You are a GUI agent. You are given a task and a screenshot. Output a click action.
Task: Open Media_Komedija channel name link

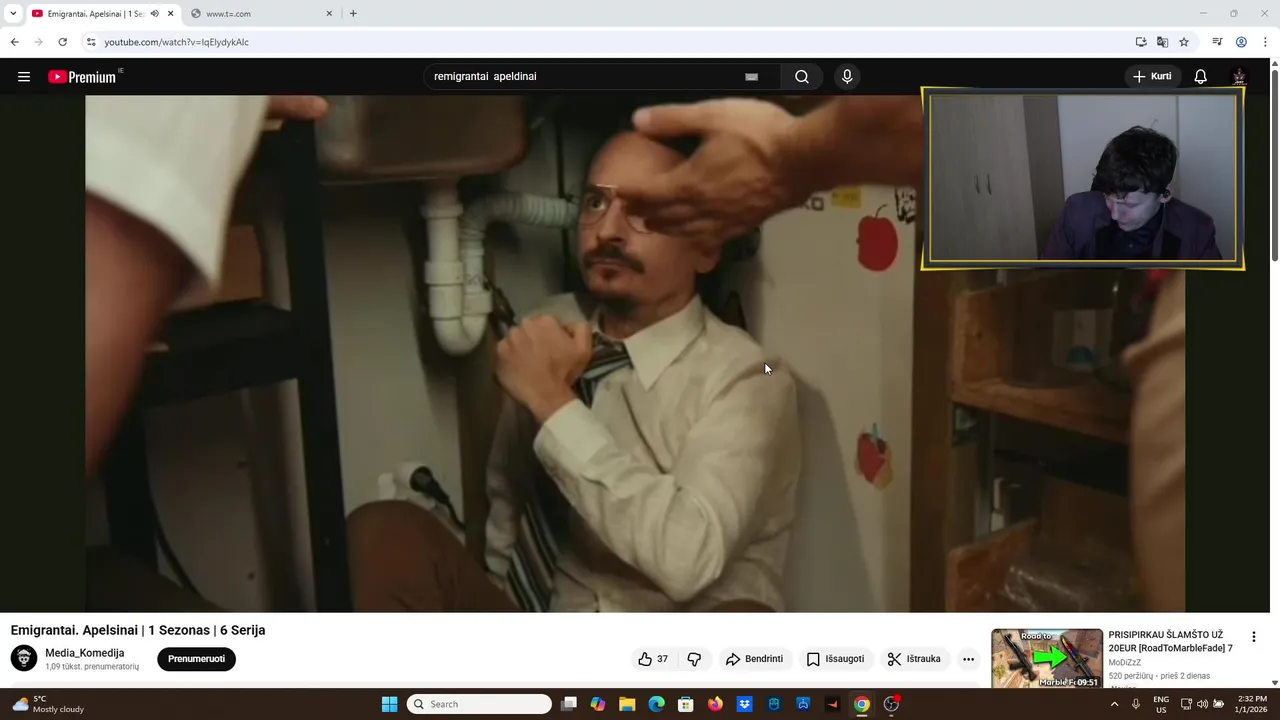[x=85, y=653]
